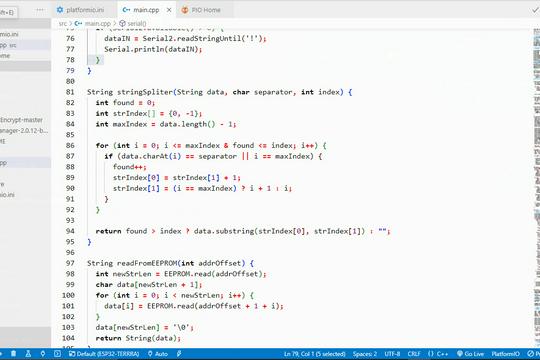This screenshot has width=540, height=360.
Task: Click the checkmark icon at top right
Action: pyautogui.click(x=535, y=10)
